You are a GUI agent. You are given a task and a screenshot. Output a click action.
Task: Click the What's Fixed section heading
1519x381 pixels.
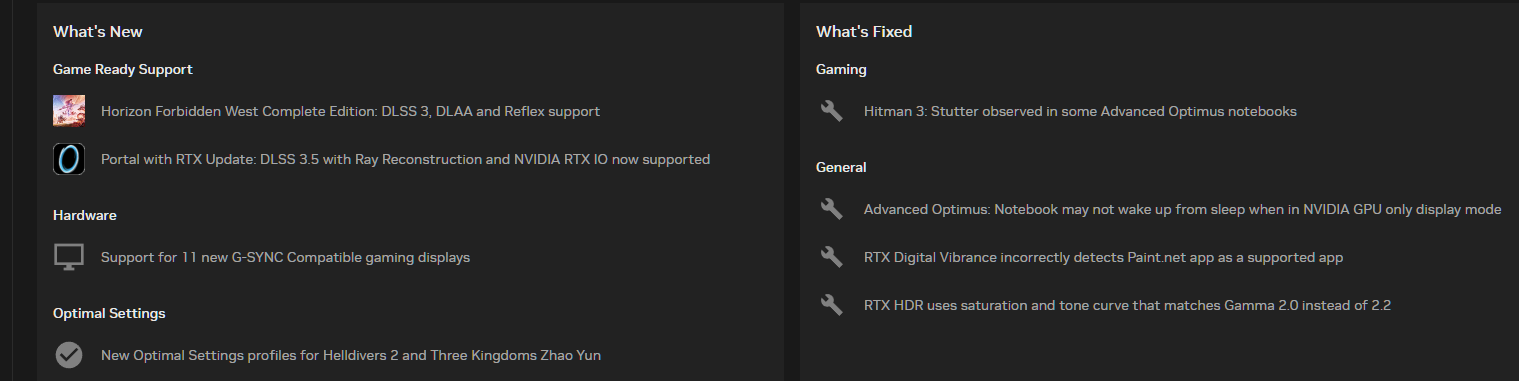click(864, 32)
